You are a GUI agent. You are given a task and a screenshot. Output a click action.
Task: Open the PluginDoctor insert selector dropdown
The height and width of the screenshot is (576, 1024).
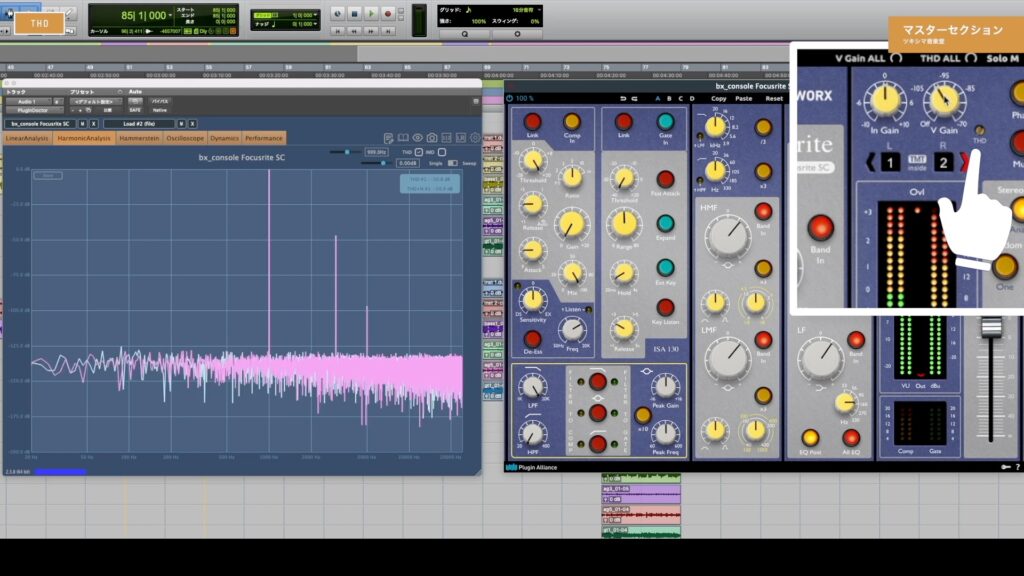(34, 110)
